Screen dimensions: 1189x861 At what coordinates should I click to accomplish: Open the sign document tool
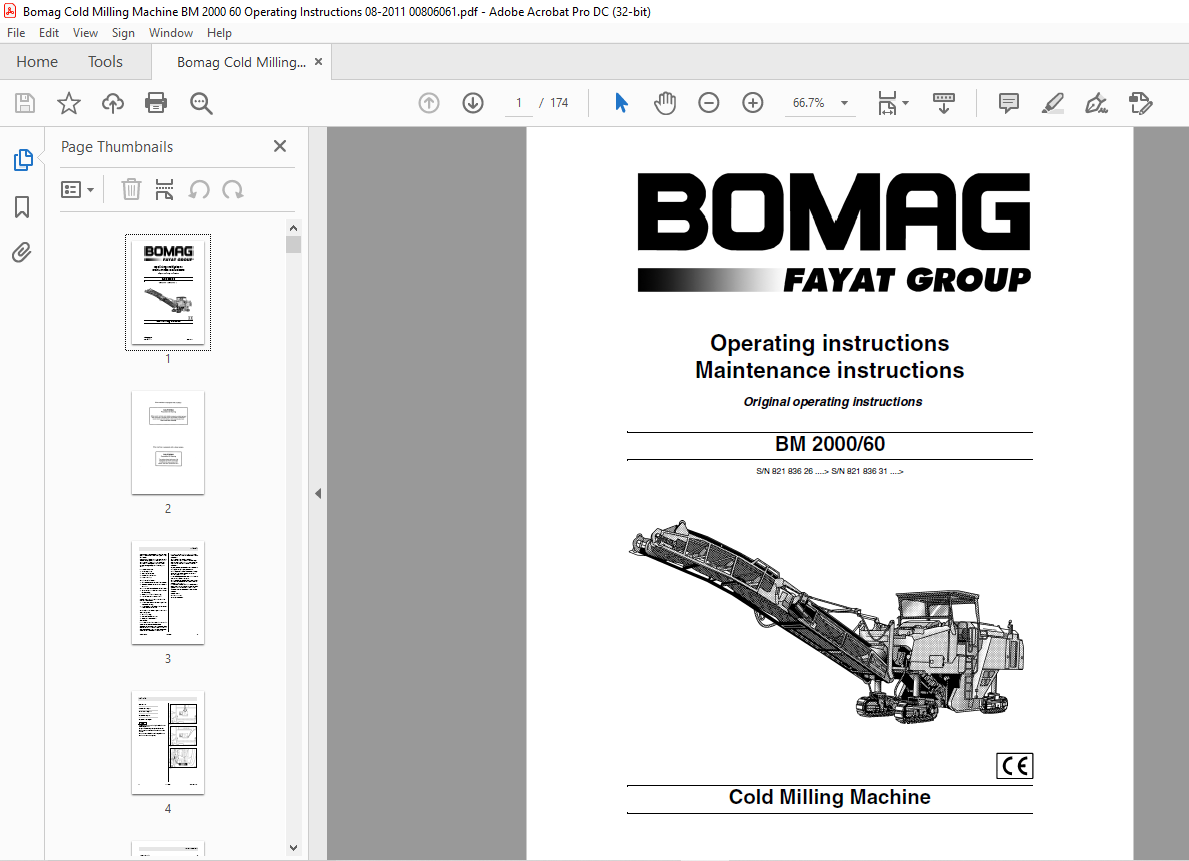[1096, 103]
